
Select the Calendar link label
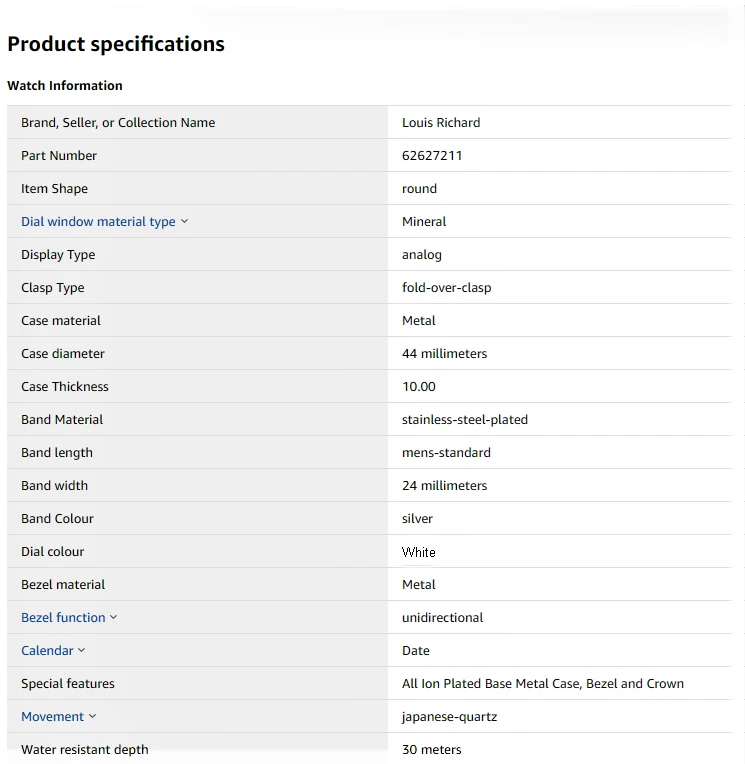[x=47, y=651]
